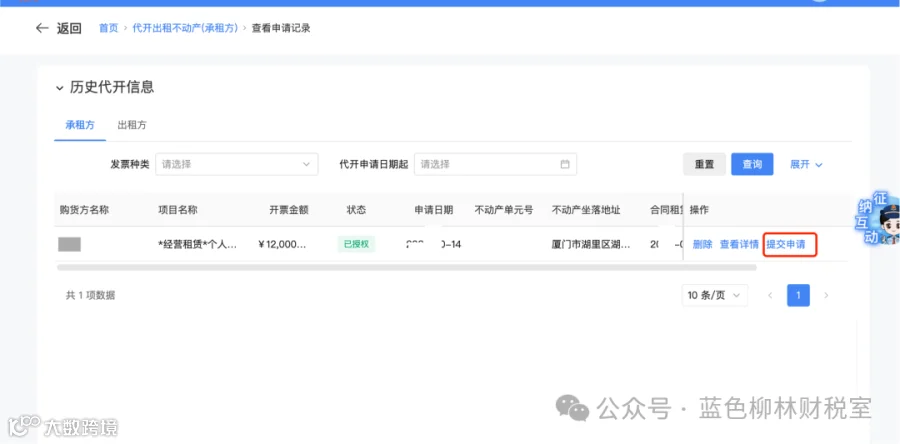The image size is (900, 444).
Task: Open the 发票种类 dropdown
Action: 236,164
